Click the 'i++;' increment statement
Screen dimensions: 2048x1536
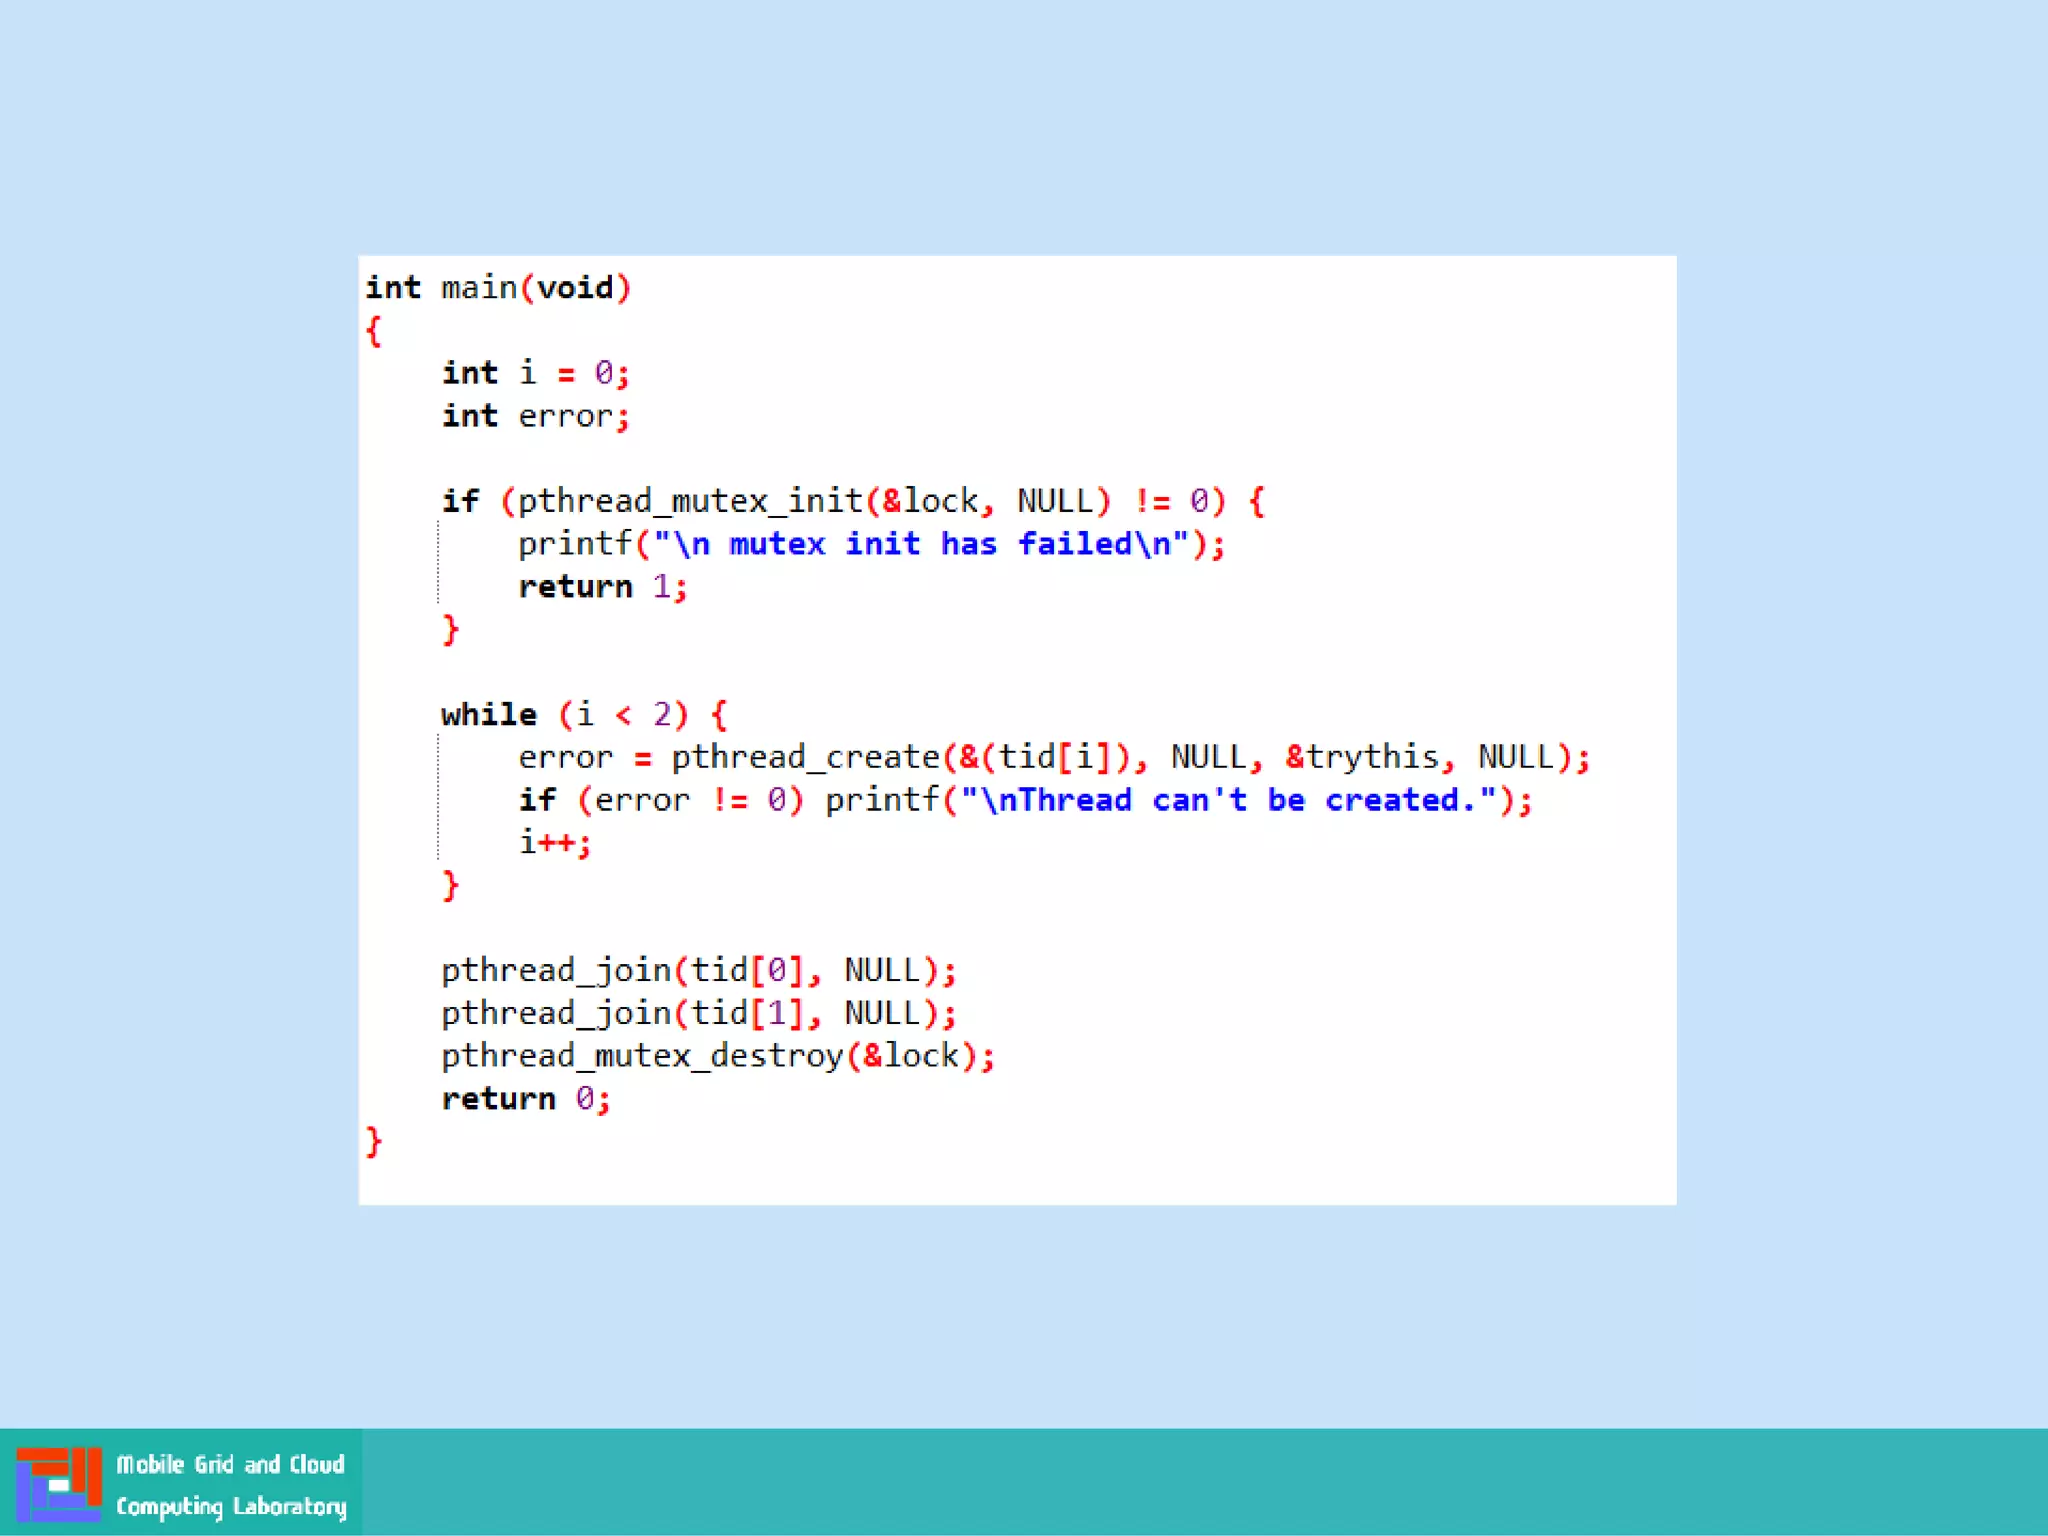click(554, 843)
